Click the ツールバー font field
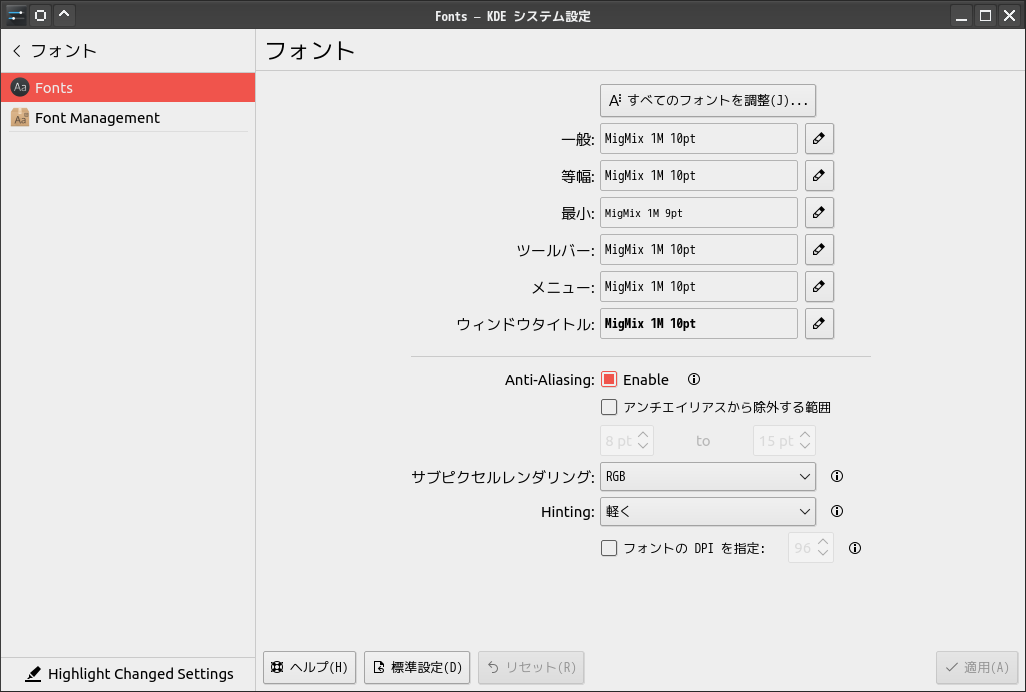The height and width of the screenshot is (692, 1026). click(x=699, y=249)
